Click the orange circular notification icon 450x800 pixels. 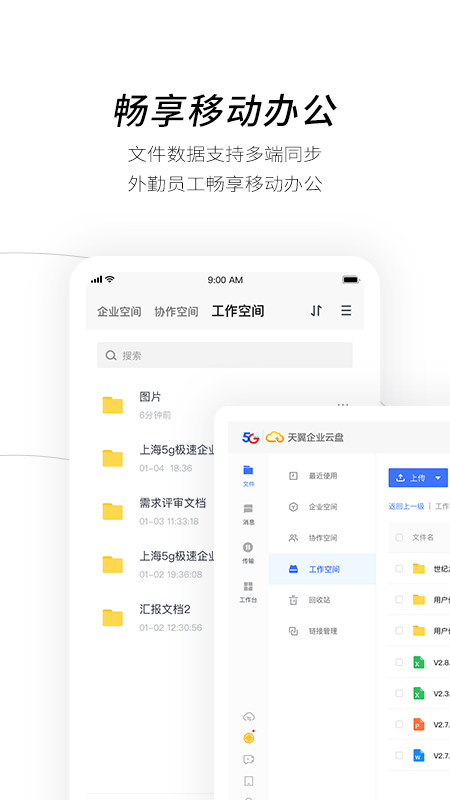pyautogui.click(x=248, y=737)
